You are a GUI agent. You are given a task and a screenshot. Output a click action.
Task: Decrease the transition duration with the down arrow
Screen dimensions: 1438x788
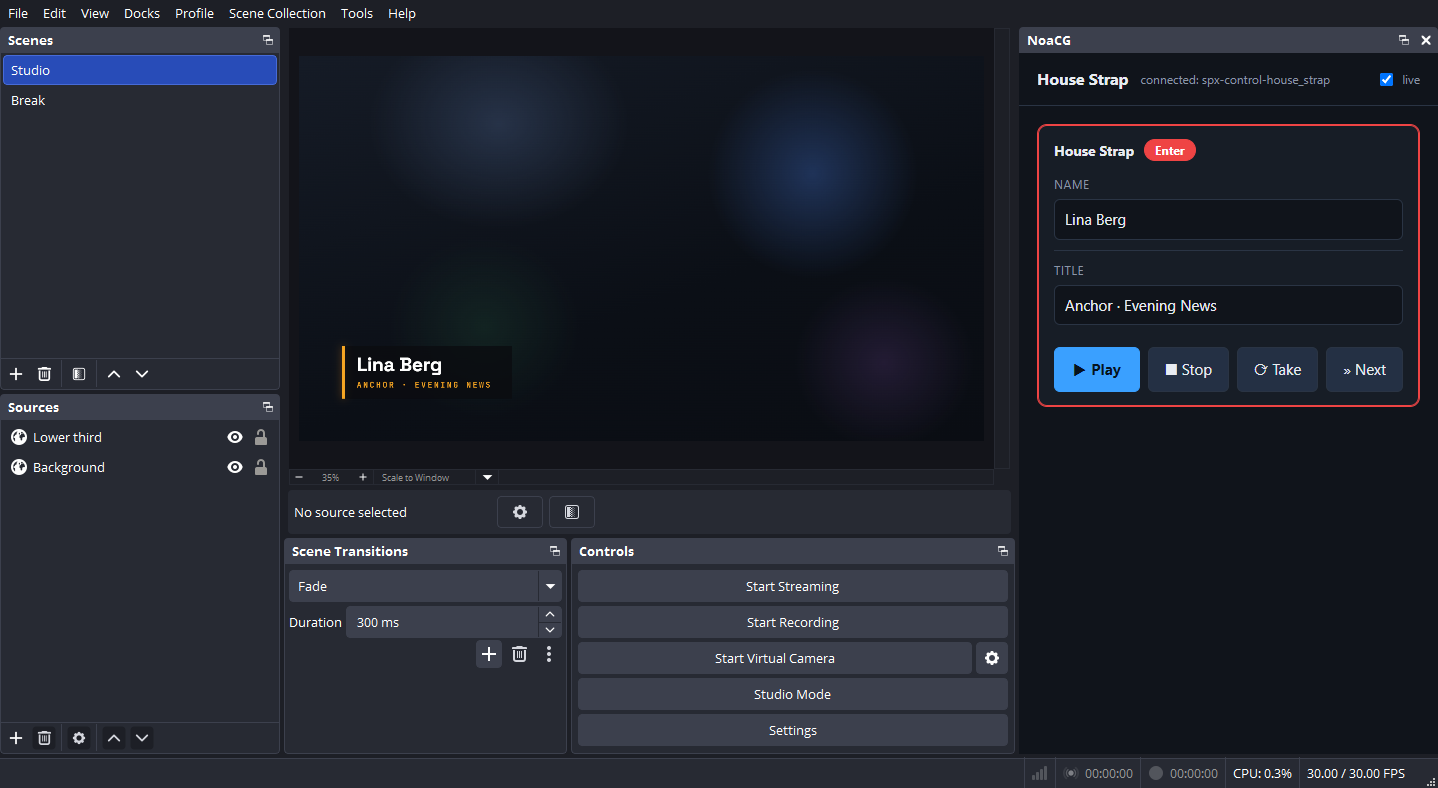[550, 630]
